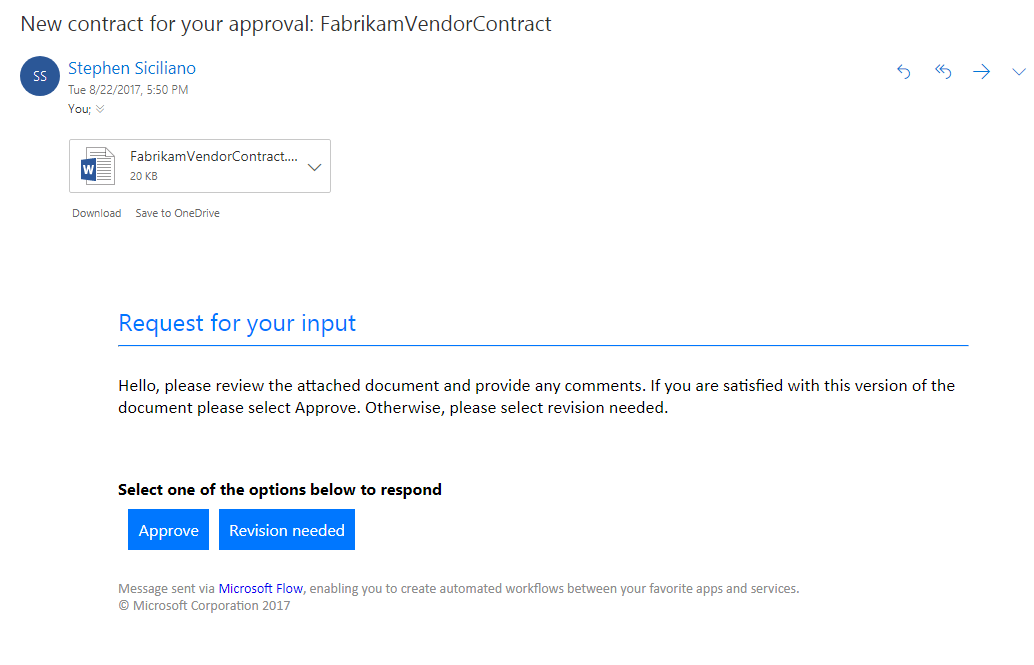Click the Forward arrow icon
1034x665 pixels.
[982, 72]
